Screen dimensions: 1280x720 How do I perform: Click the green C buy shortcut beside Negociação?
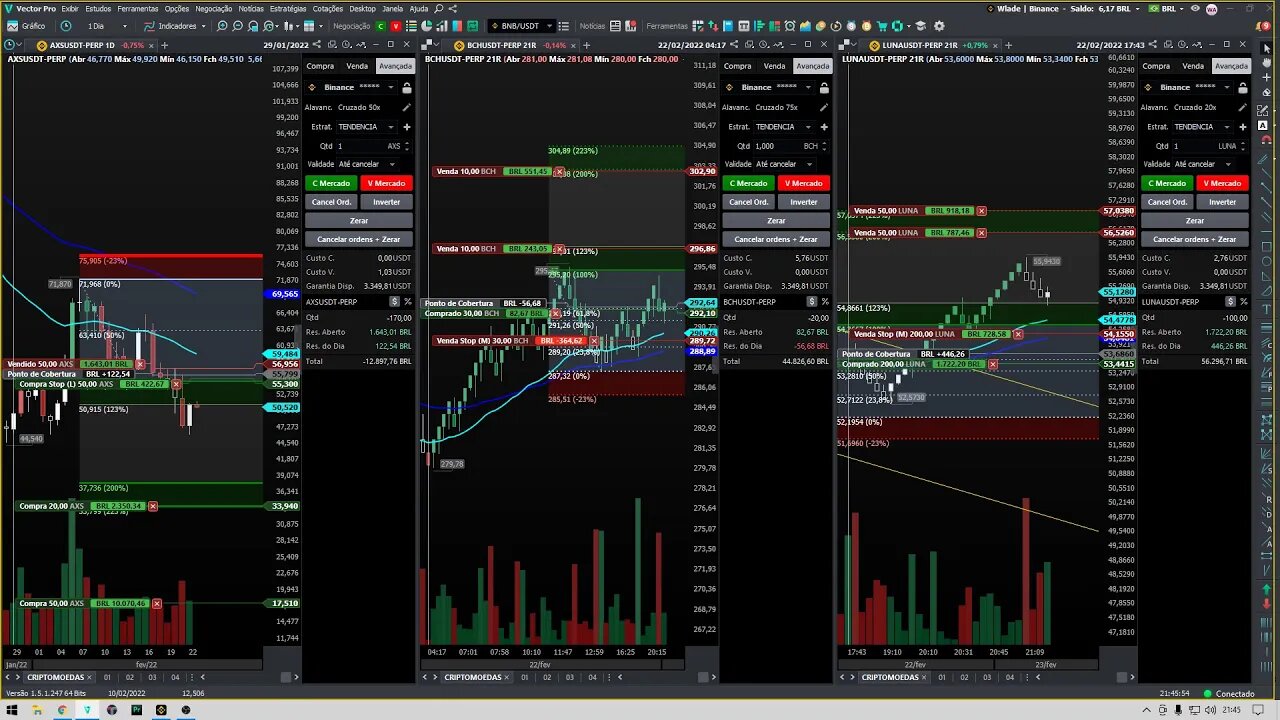[380, 26]
